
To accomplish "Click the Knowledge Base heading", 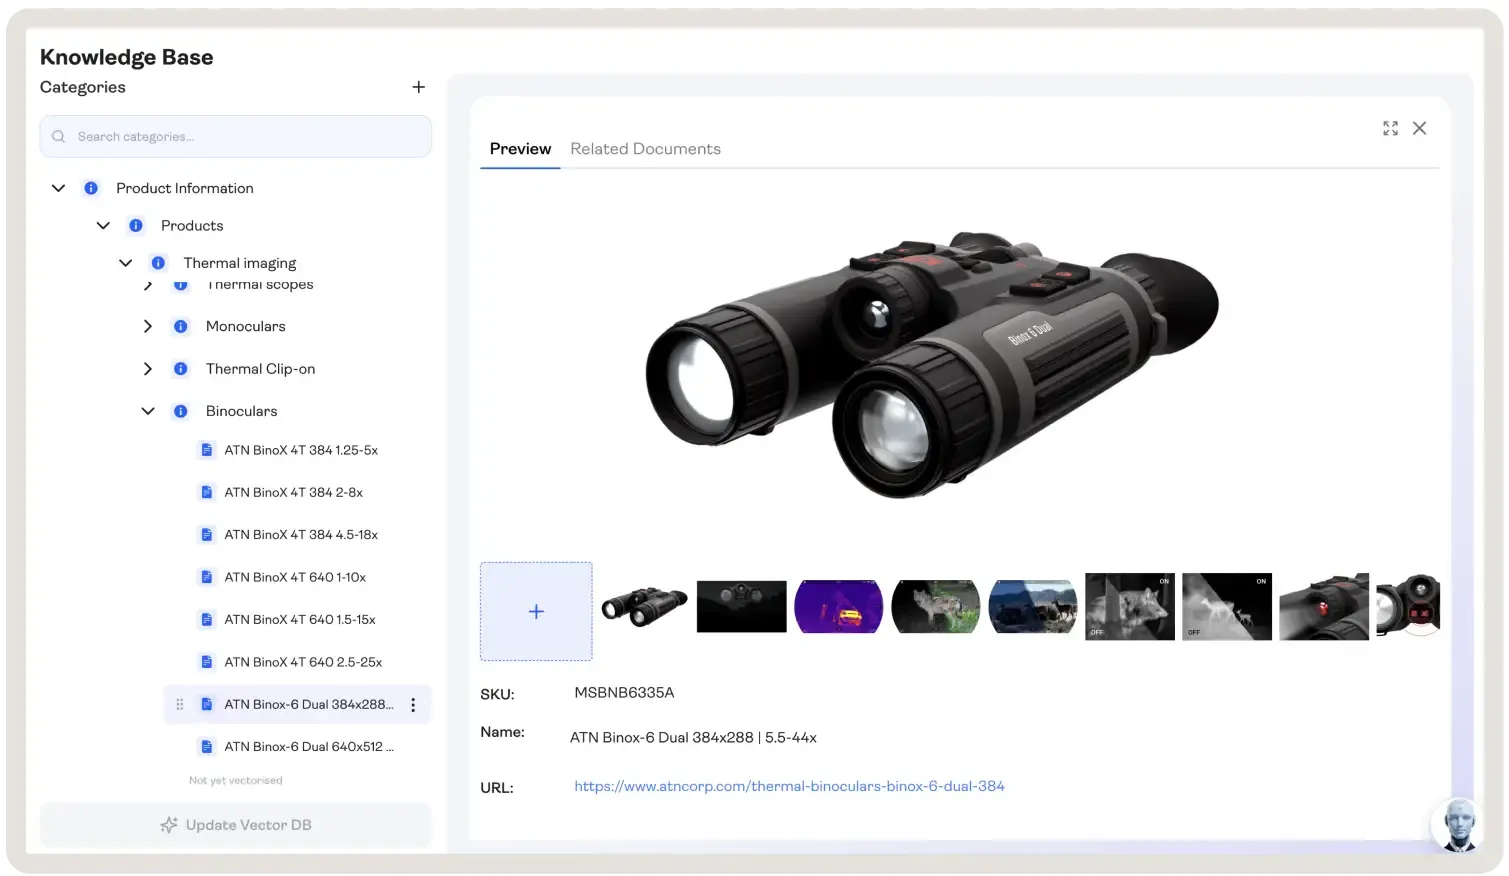I will click(126, 57).
